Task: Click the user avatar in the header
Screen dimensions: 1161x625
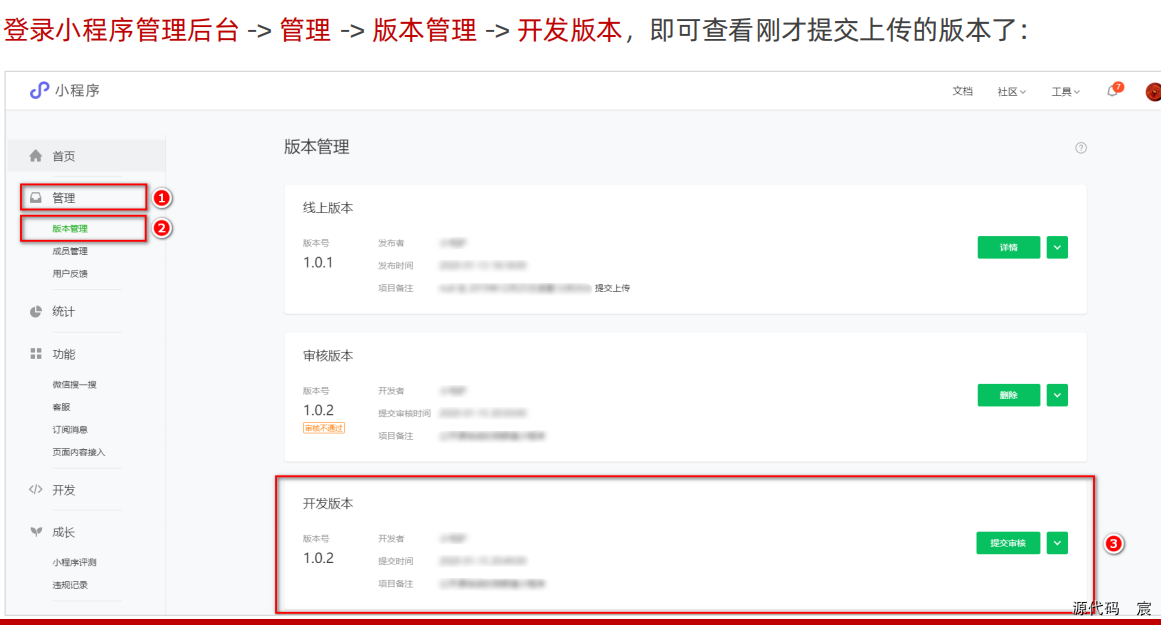Action: 1153,92
